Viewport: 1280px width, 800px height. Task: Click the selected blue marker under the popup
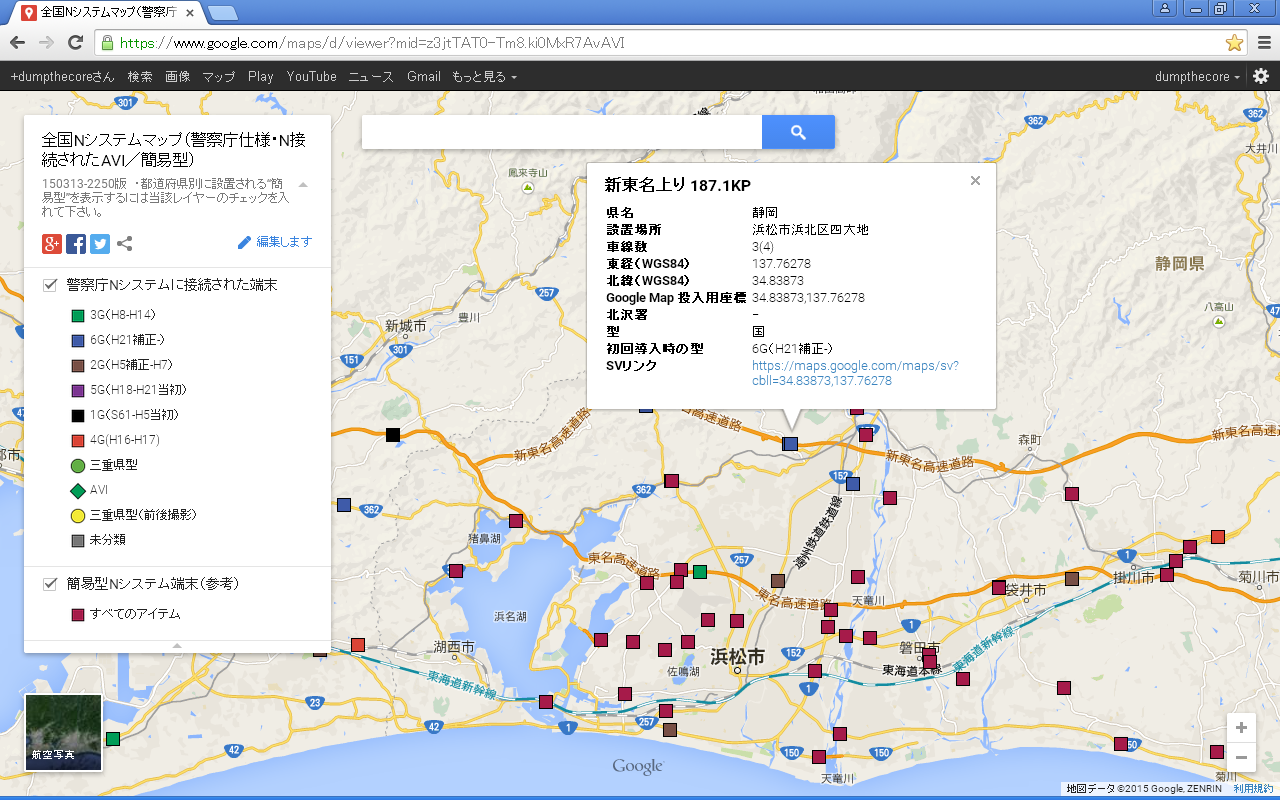click(790, 443)
